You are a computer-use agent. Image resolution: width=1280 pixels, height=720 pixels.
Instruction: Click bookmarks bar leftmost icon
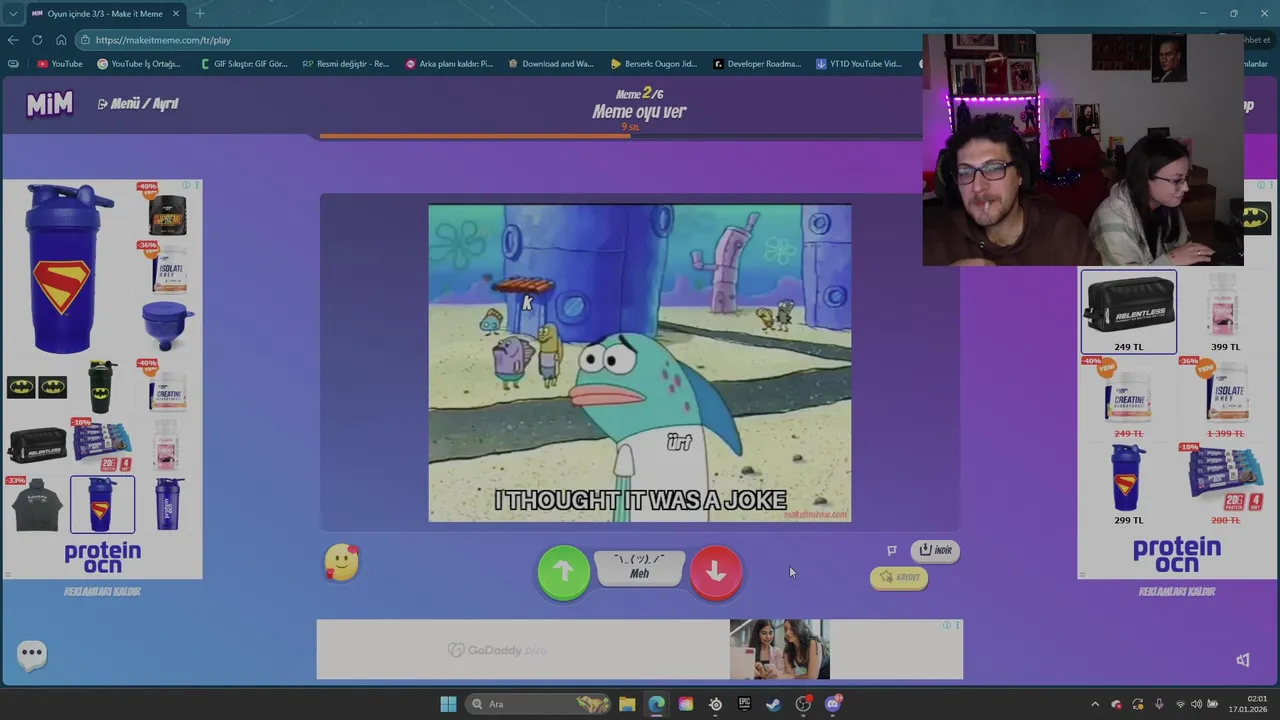pos(13,64)
